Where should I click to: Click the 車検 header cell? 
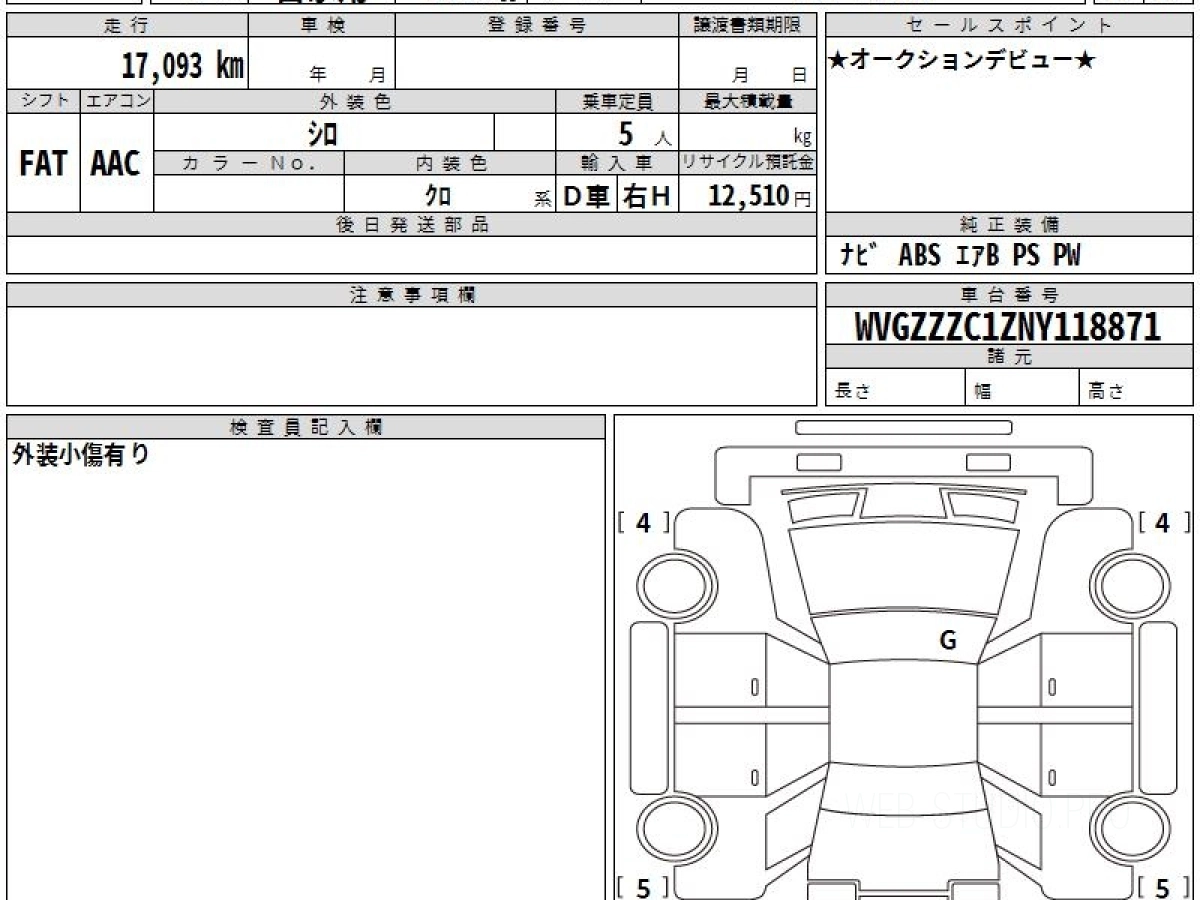322,26
